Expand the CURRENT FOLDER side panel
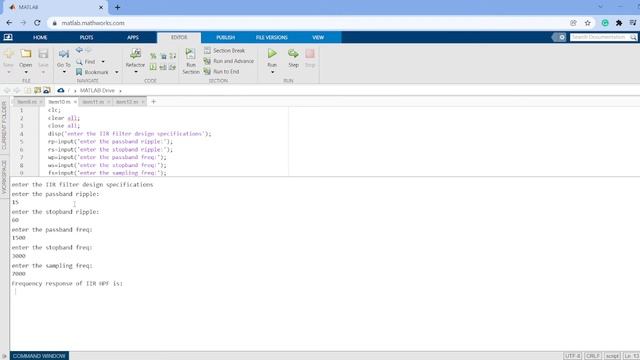The image size is (640, 360). click(4, 125)
